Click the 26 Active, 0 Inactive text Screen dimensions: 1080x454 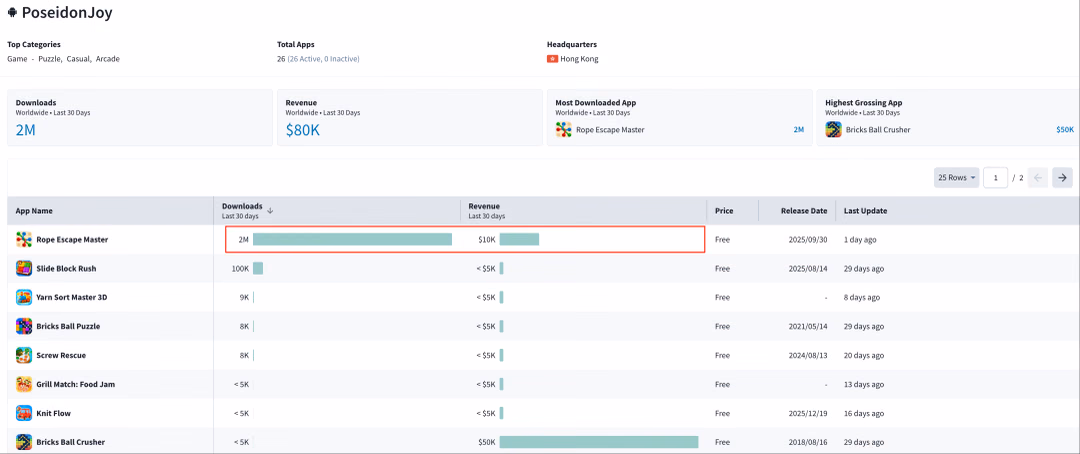click(x=323, y=59)
